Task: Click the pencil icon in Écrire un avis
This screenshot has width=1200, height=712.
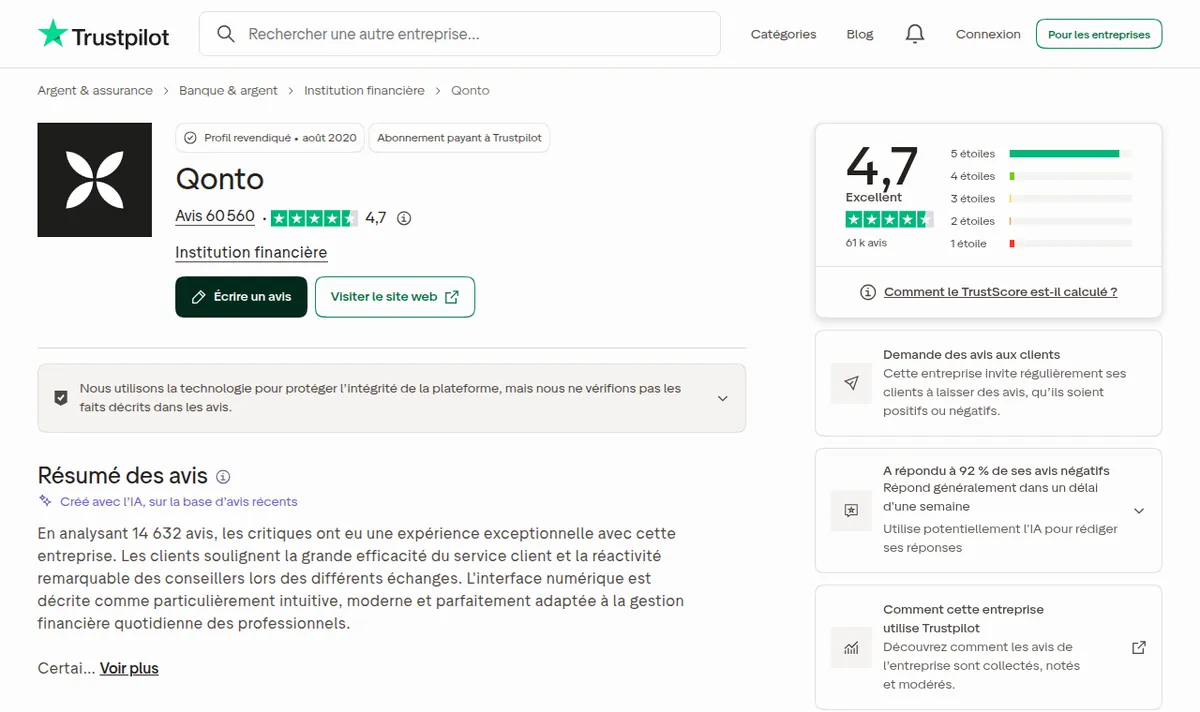Action: [x=198, y=297]
